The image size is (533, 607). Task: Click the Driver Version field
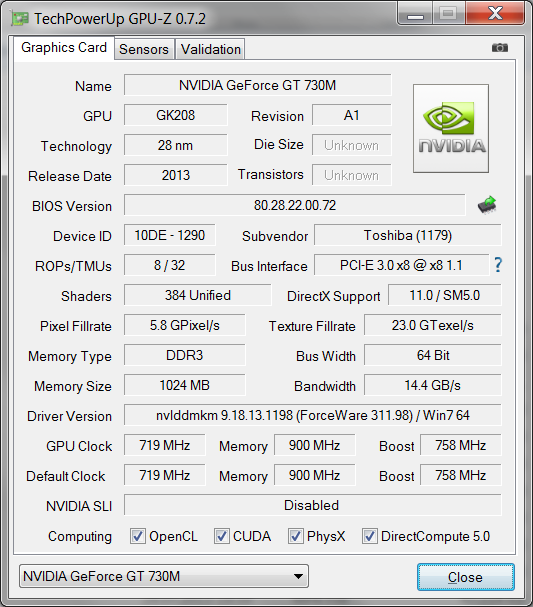312,415
